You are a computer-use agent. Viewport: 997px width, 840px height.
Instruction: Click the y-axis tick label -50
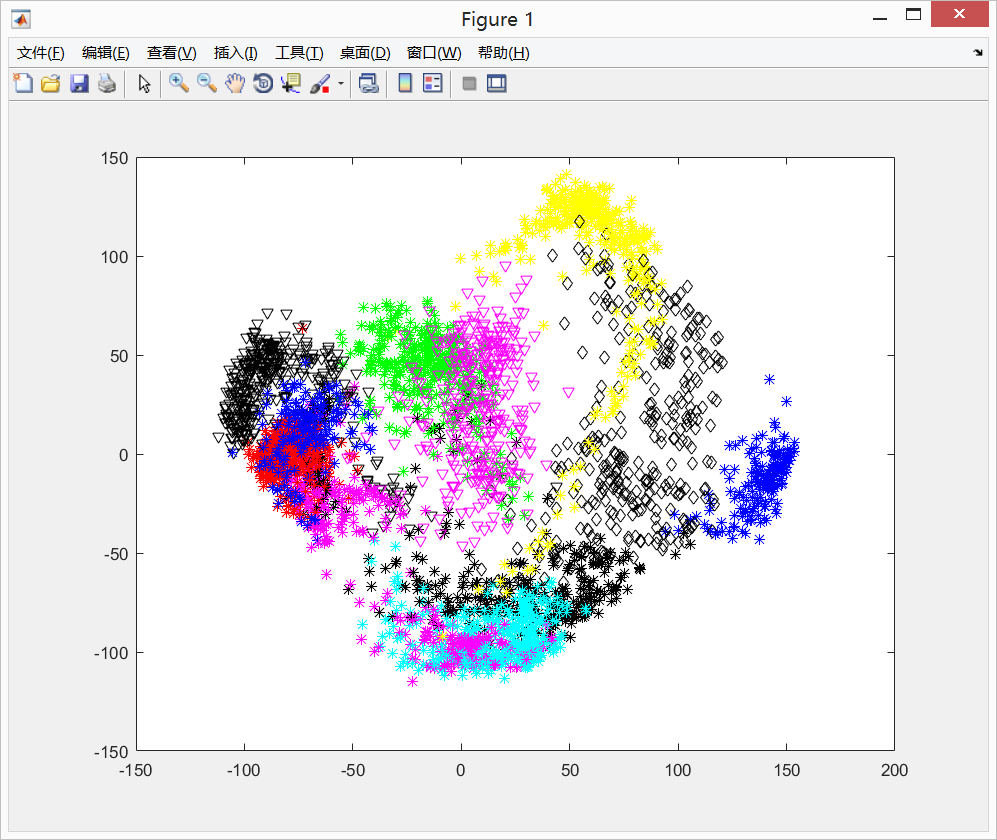pos(115,554)
